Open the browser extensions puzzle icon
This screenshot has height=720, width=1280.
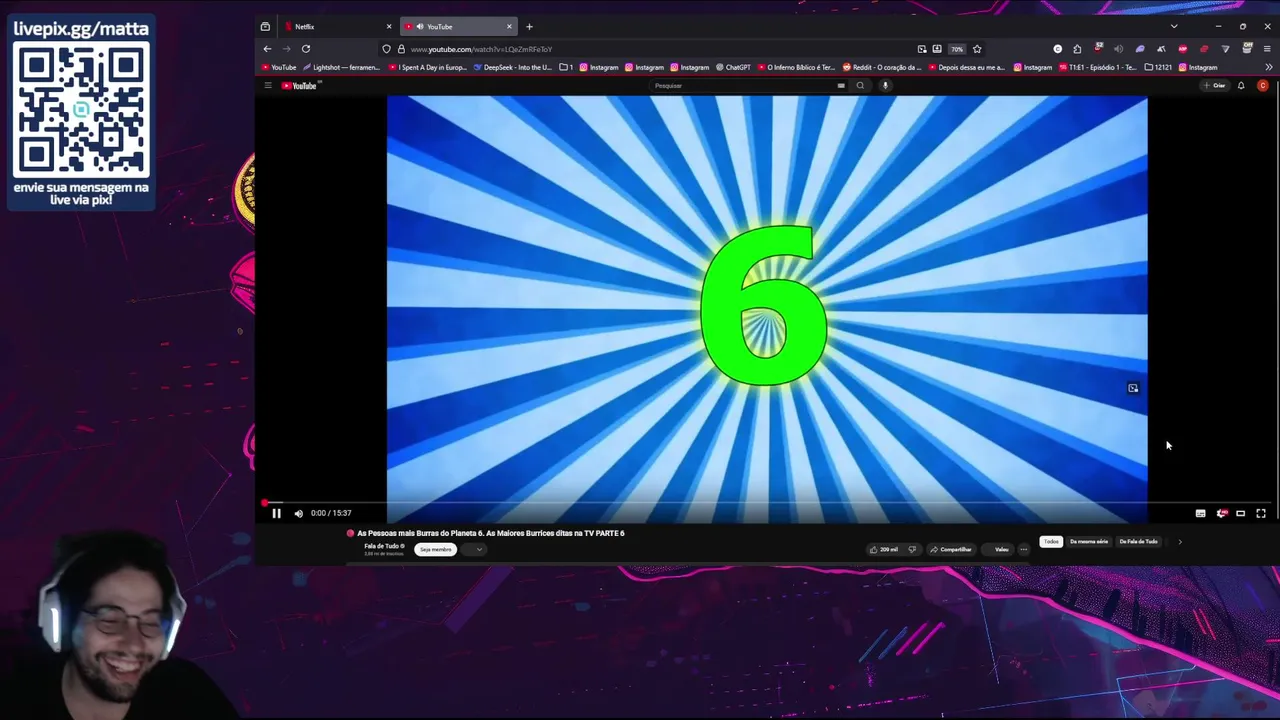(x=1077, y=49)
